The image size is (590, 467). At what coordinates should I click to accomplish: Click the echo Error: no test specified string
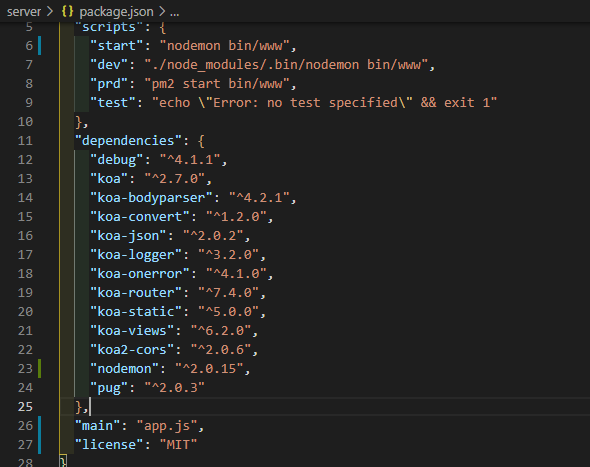325,103
